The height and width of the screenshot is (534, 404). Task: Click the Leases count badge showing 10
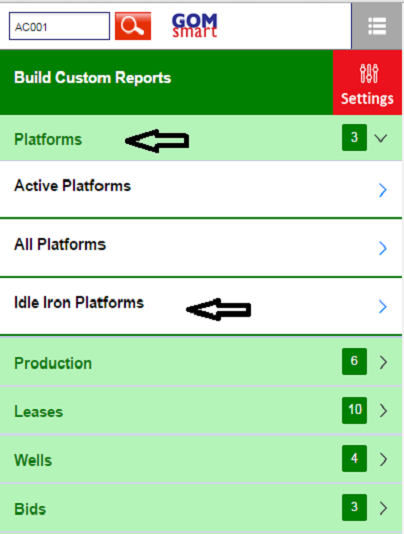(354, 410)
